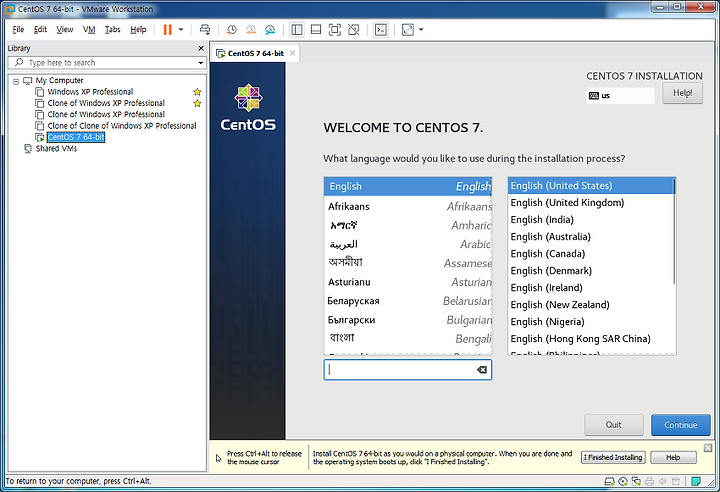Choose English (Hong Kong SAR China) locale
This screenshot has height=492, width=720.
[x=591, y=339]
